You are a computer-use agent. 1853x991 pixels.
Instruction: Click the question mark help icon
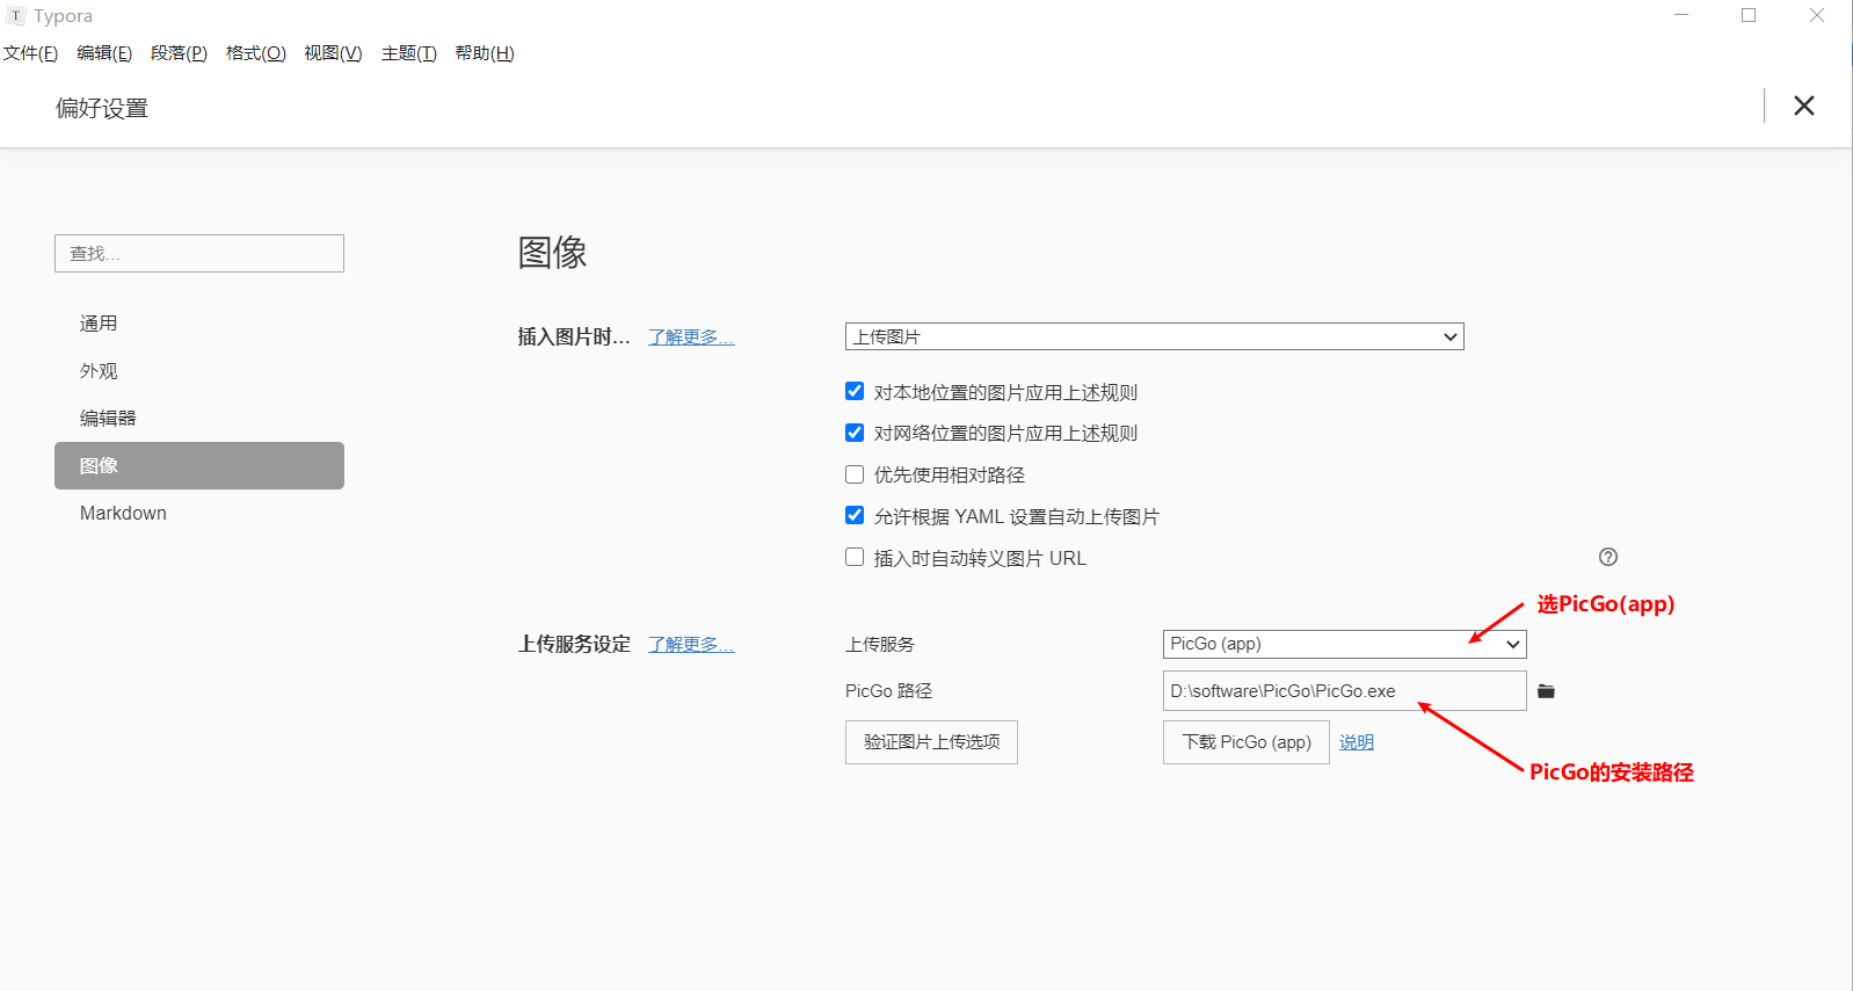[x=1608, y=556]
